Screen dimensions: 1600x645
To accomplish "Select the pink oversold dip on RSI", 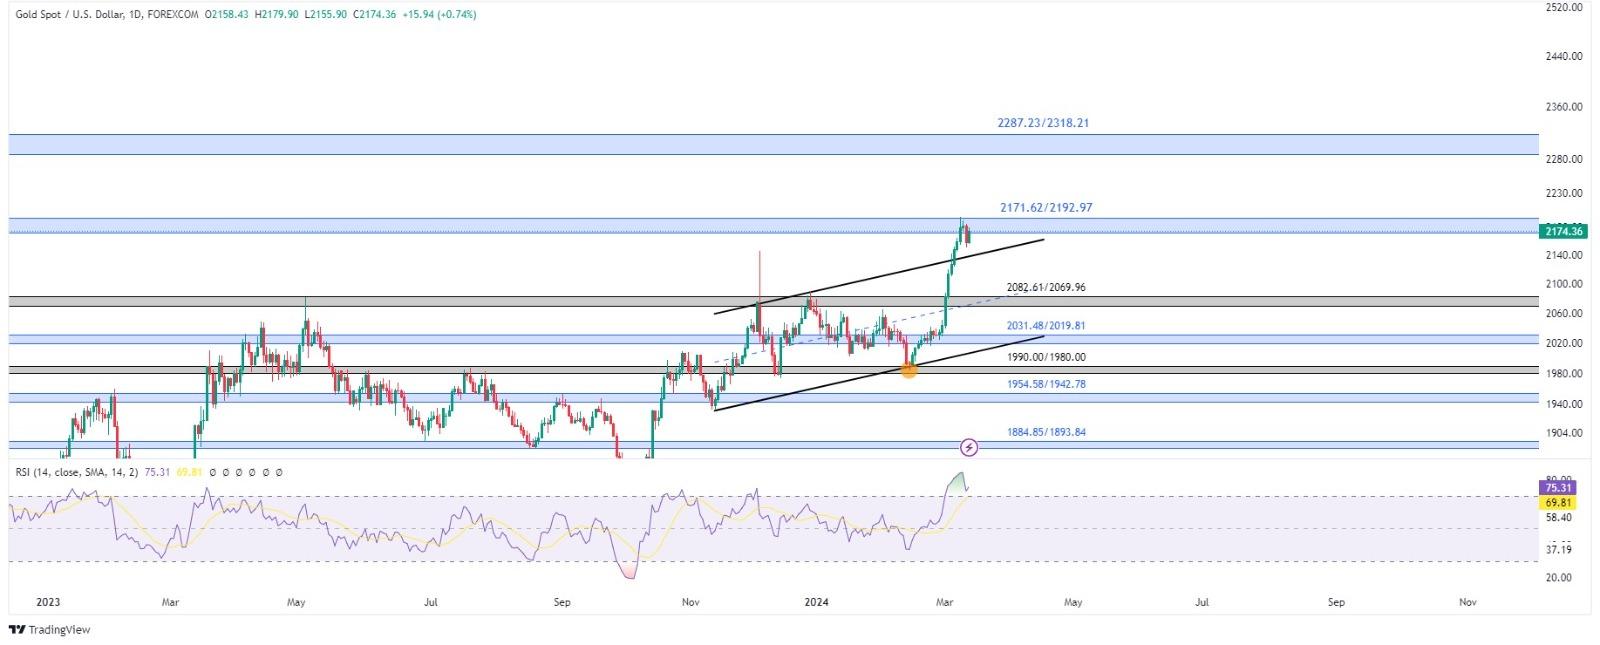I will 629,572.
